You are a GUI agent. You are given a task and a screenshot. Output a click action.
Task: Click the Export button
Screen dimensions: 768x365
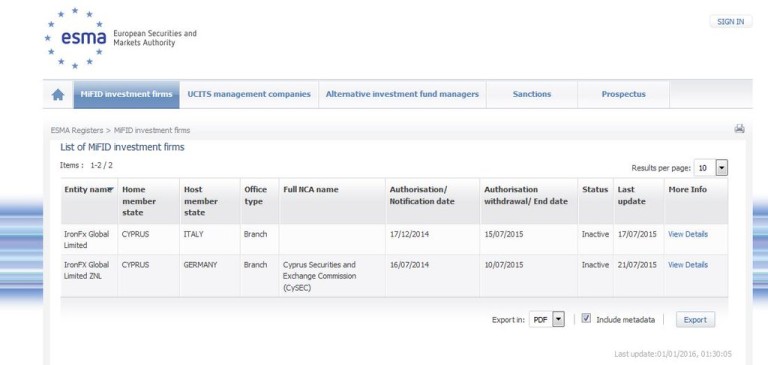pyautogui.click(x=695, y=320)
